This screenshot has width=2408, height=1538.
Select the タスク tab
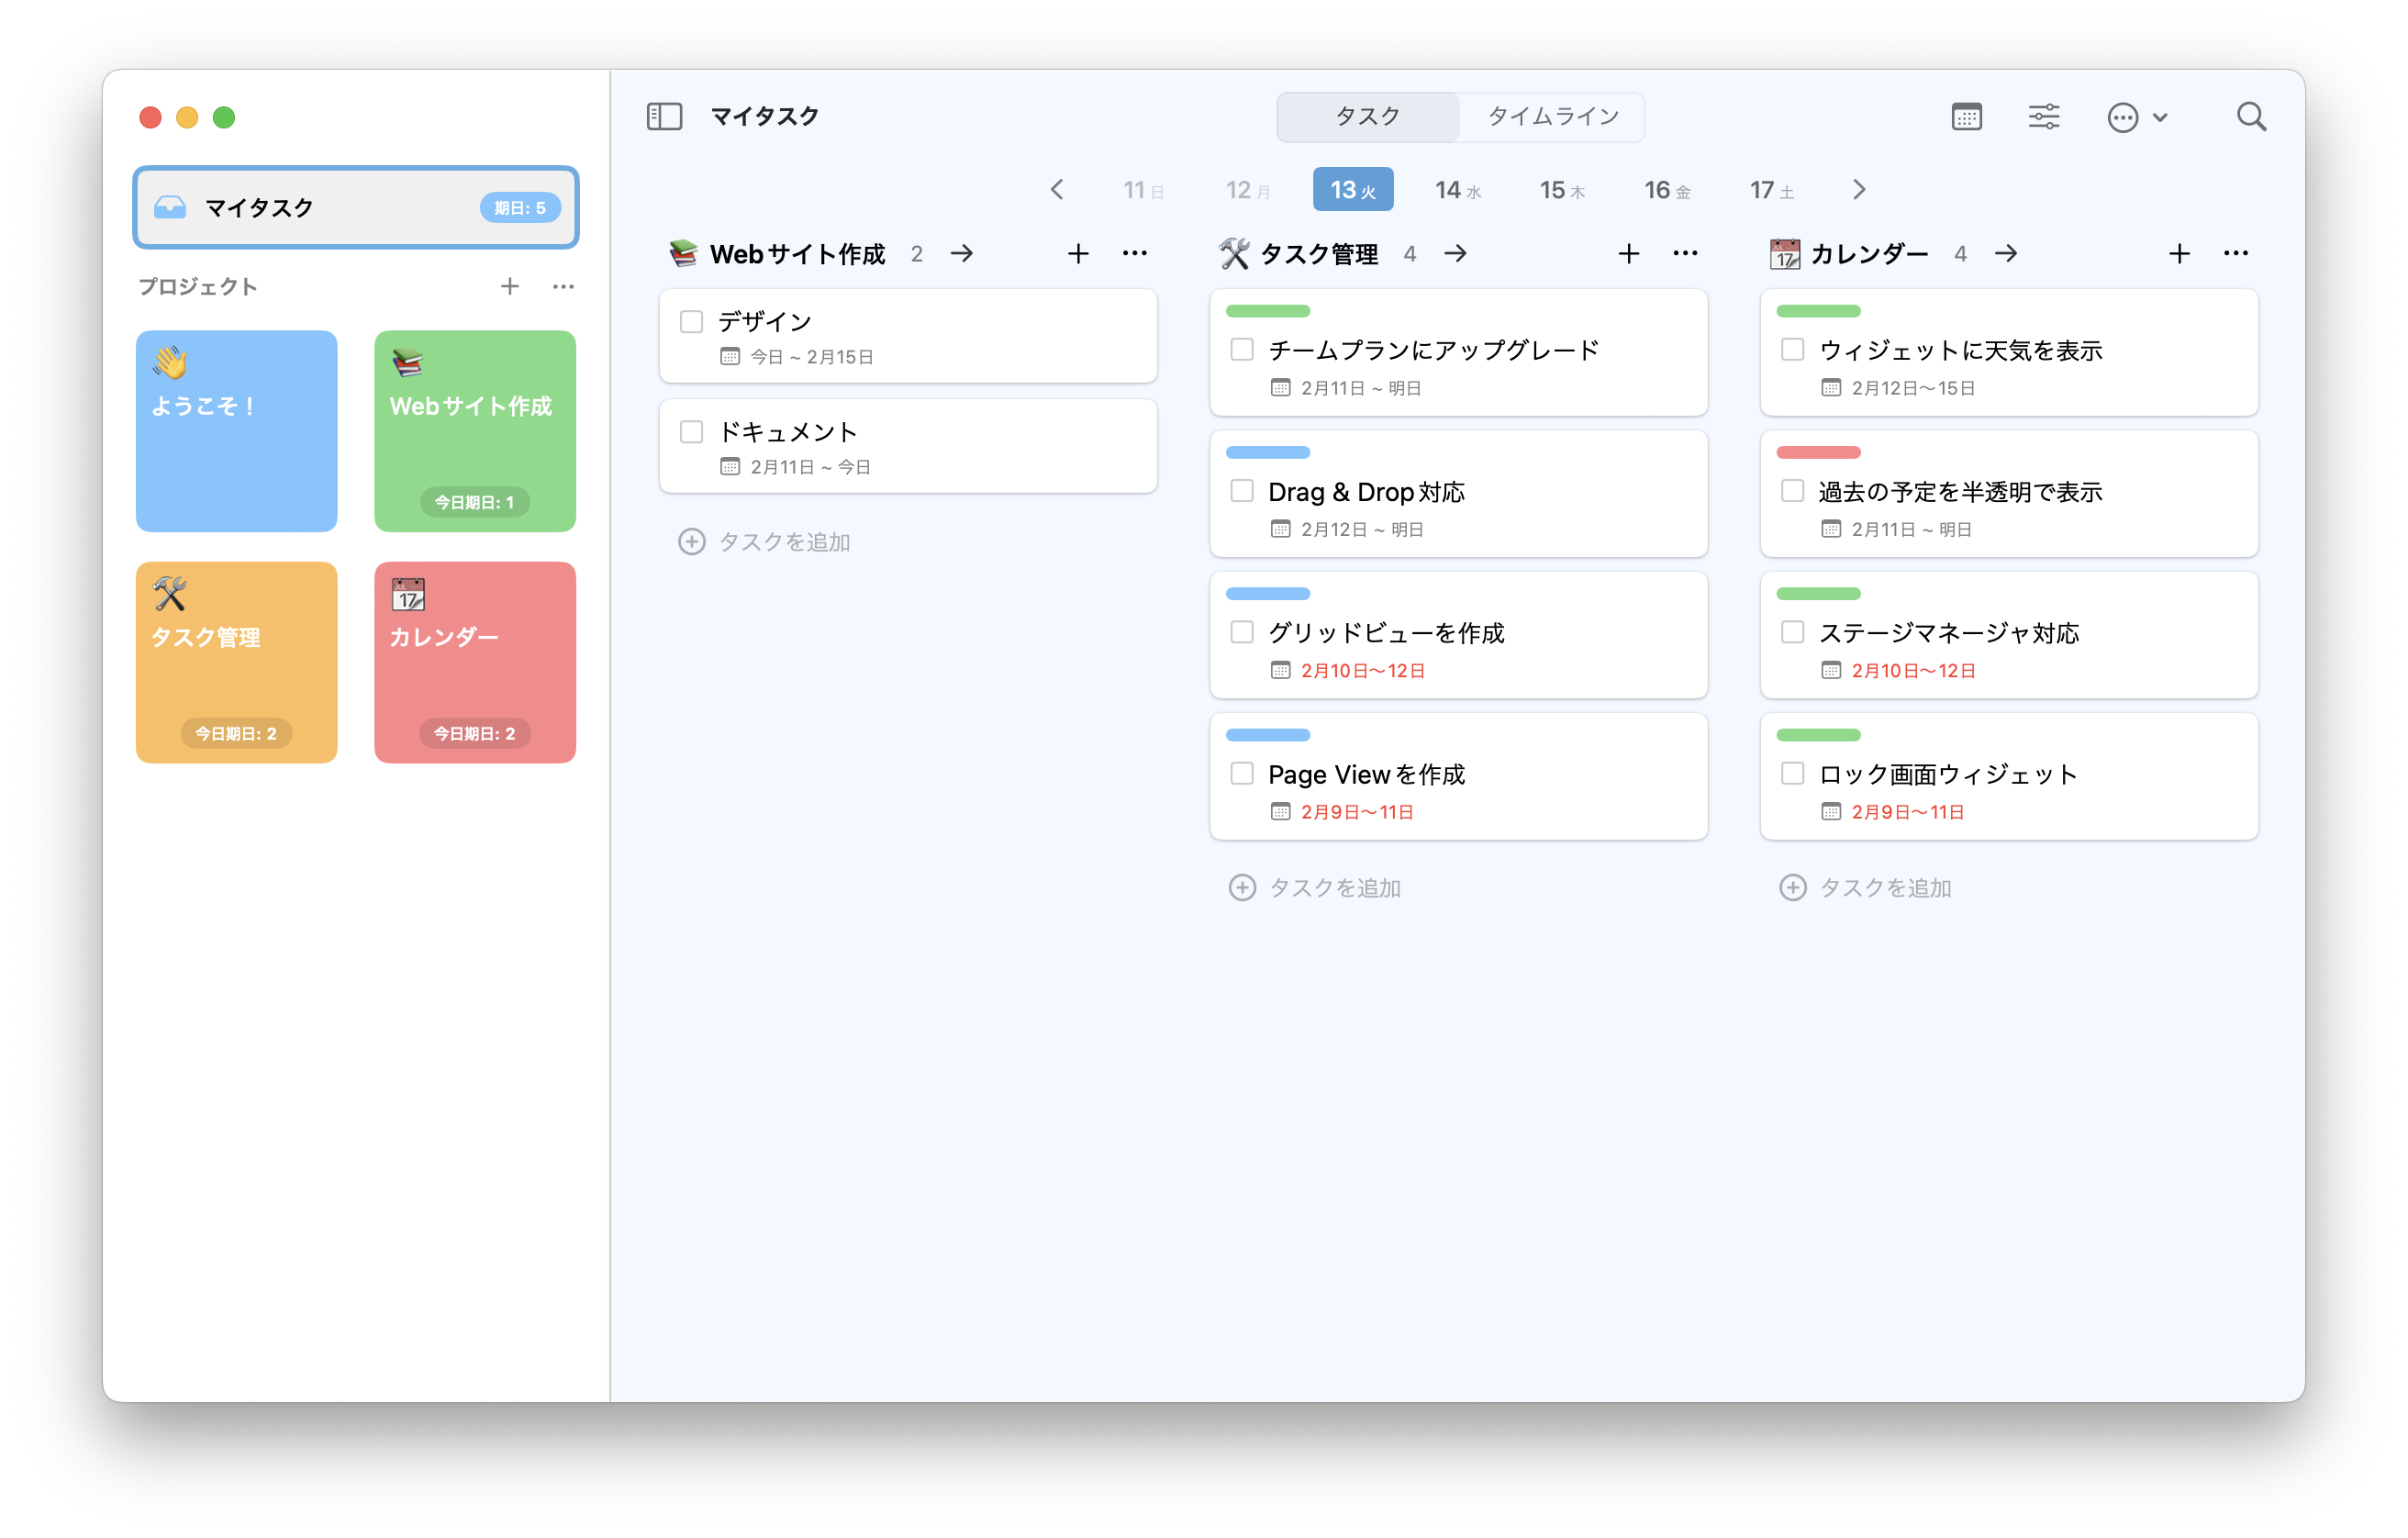1367,117
